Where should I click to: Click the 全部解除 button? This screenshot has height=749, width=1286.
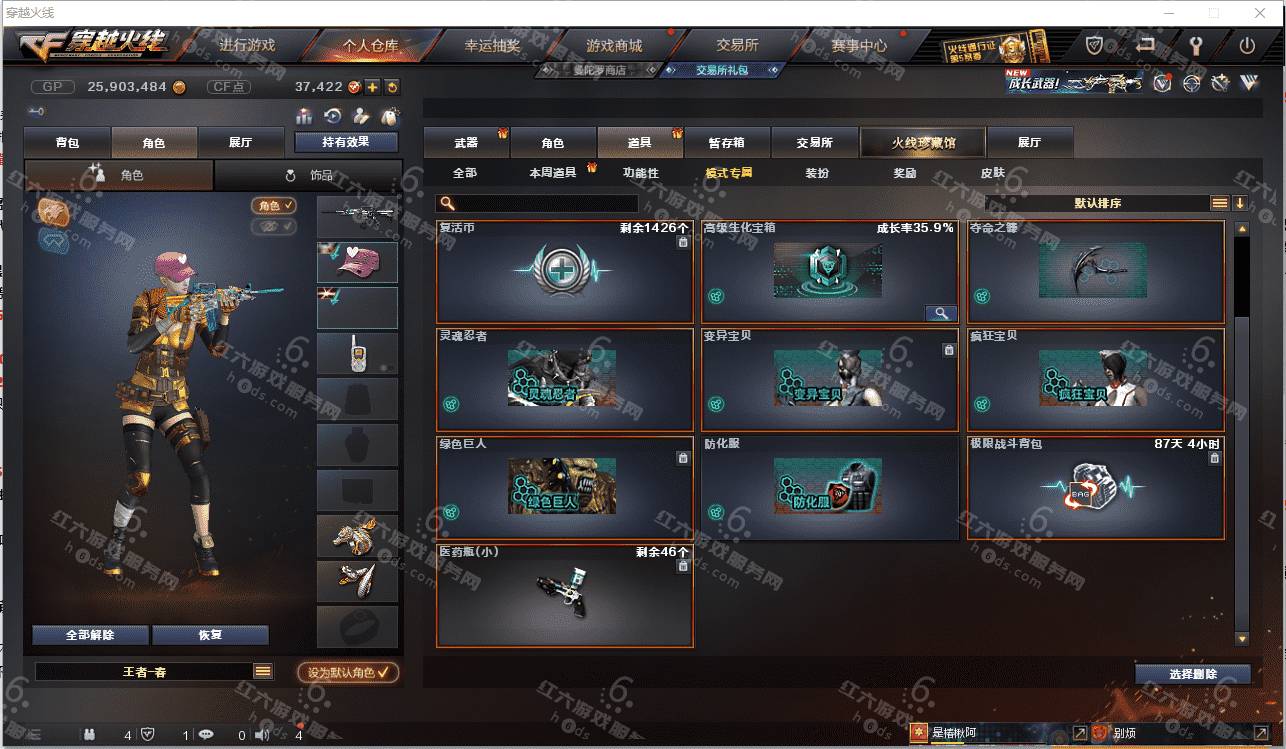click(90, 635)
